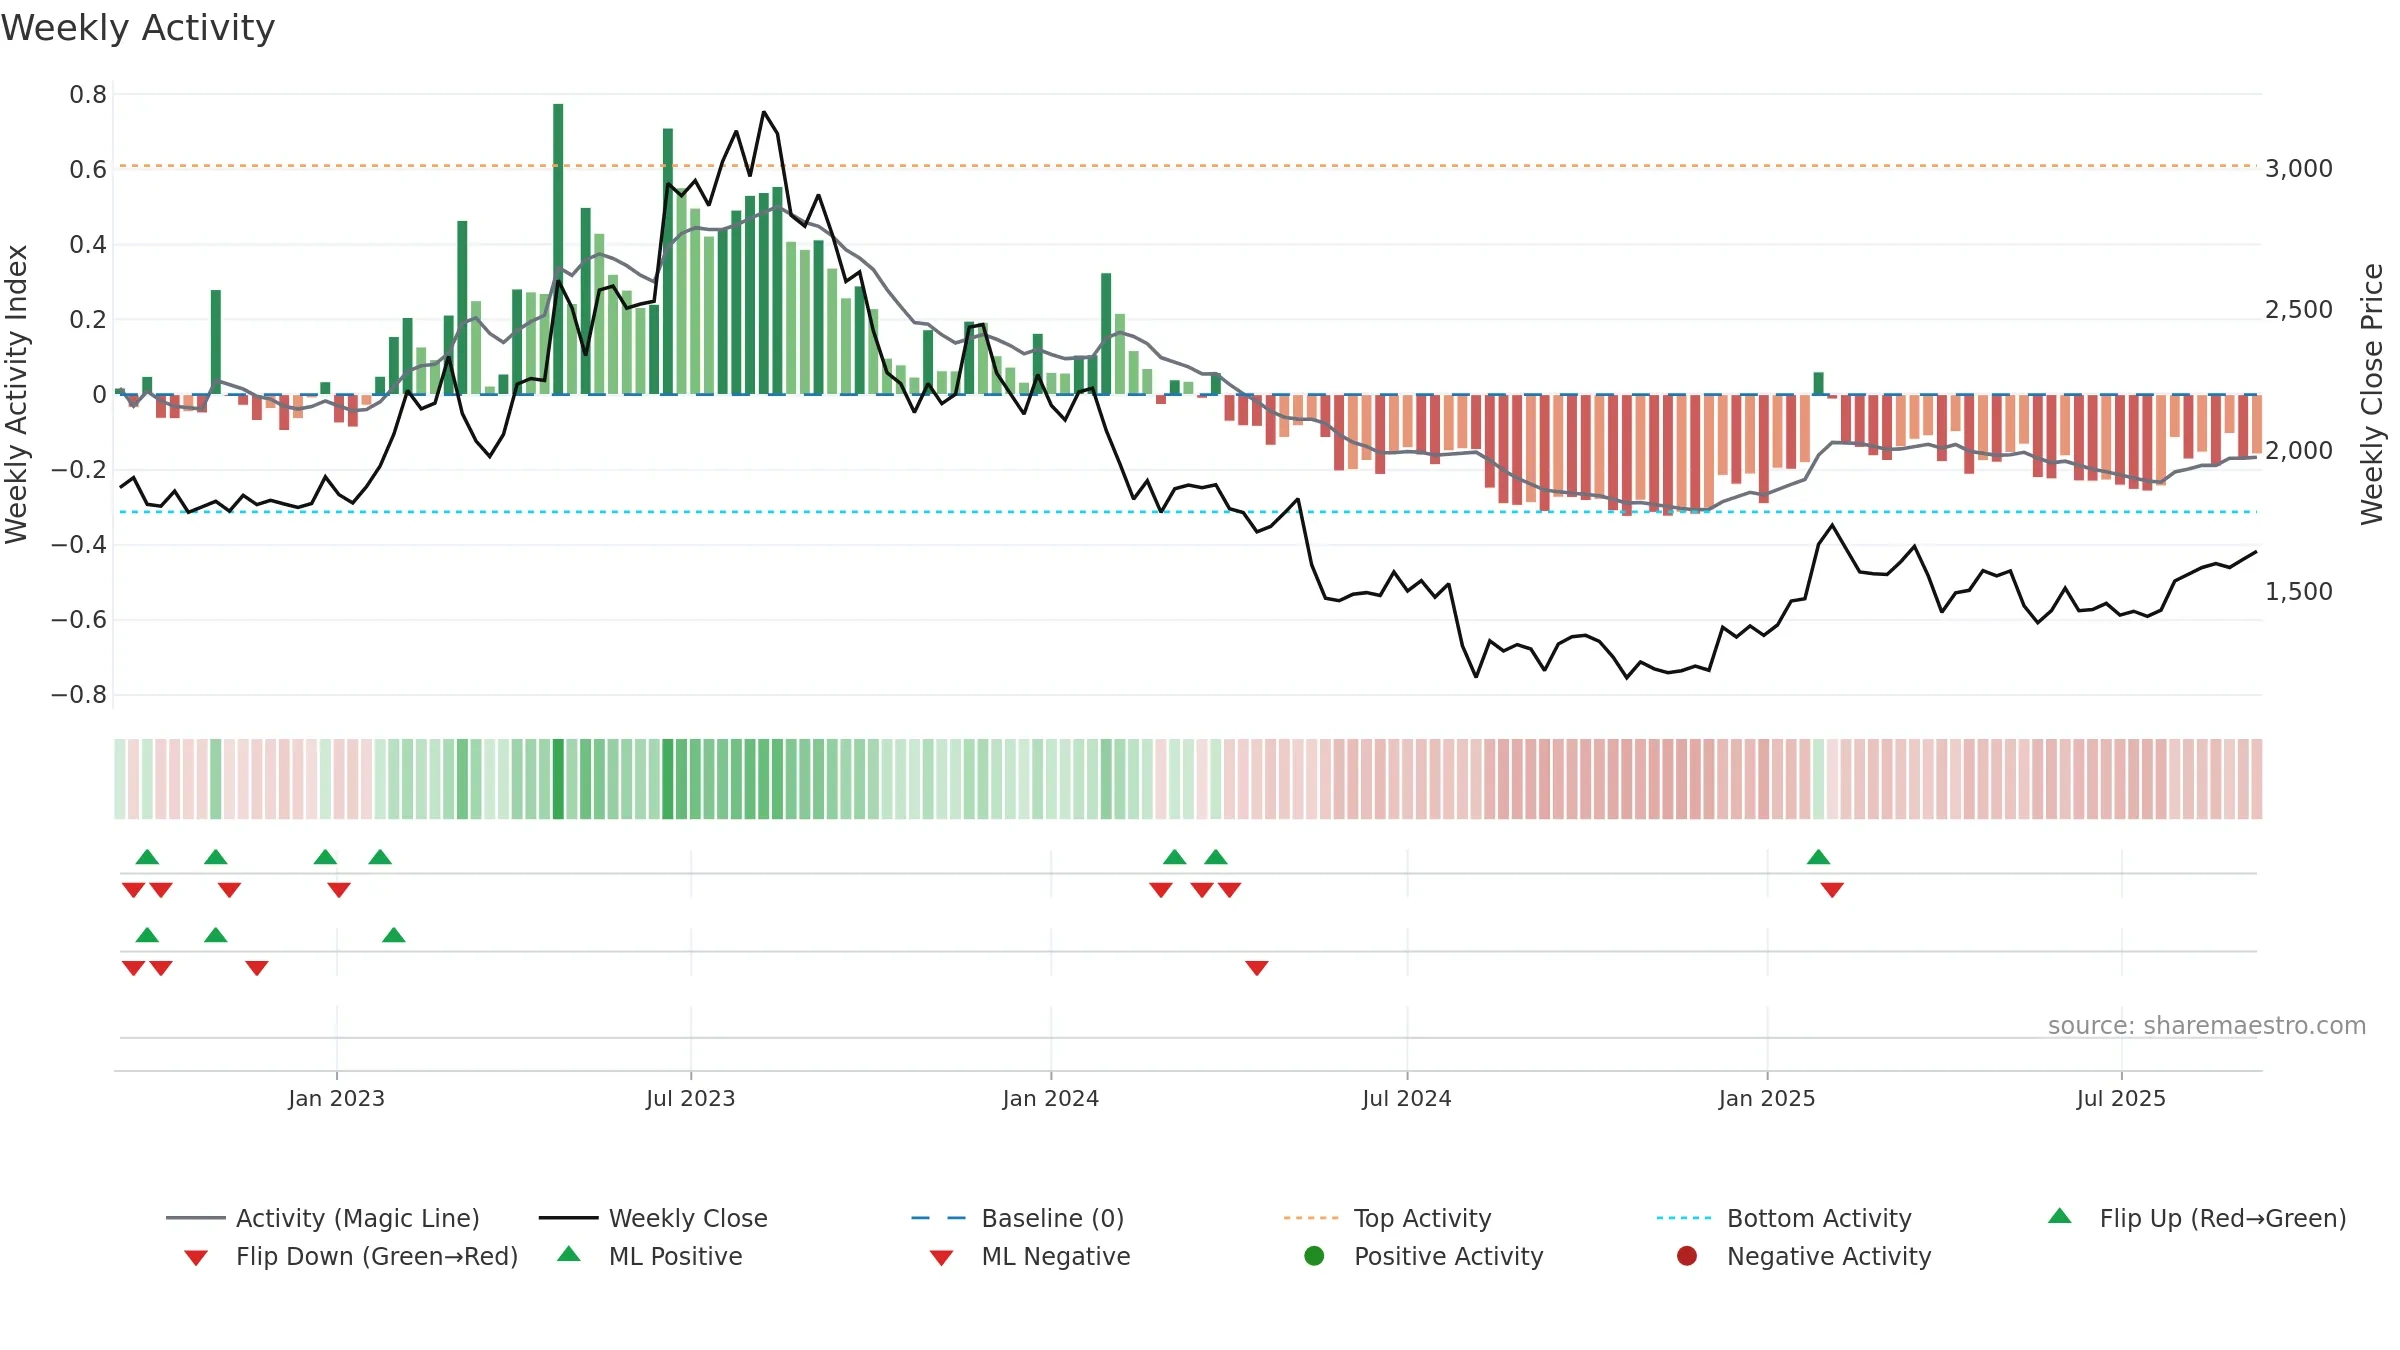Toggle Weekly Close legend entry

pos(653,1218)
